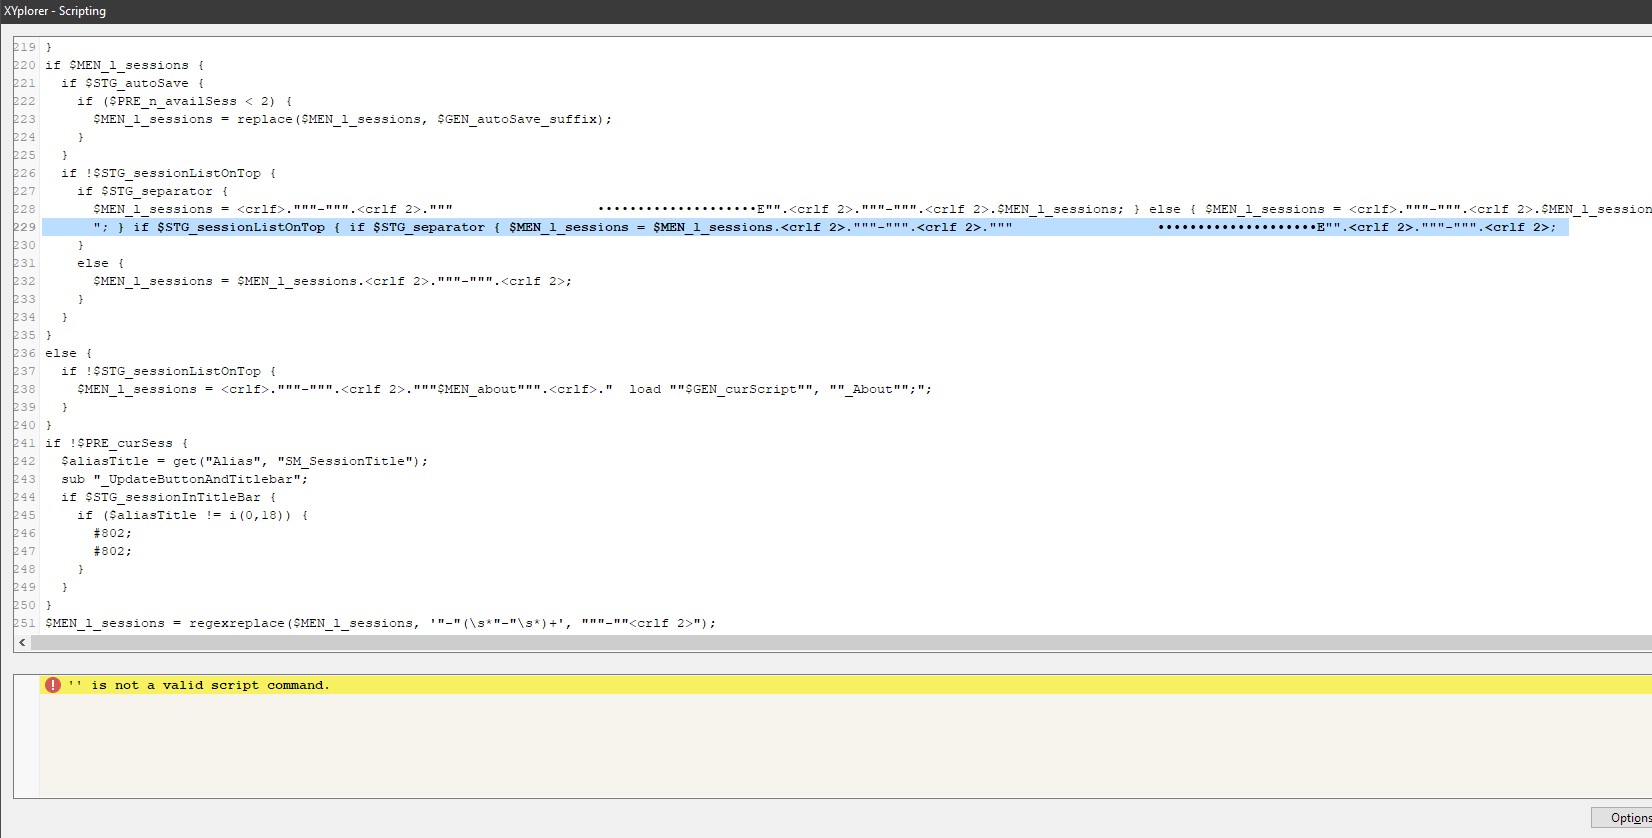
Task: Click the sub "_UpdateButtonAndTitlebar" line
Action: (184, 479)
